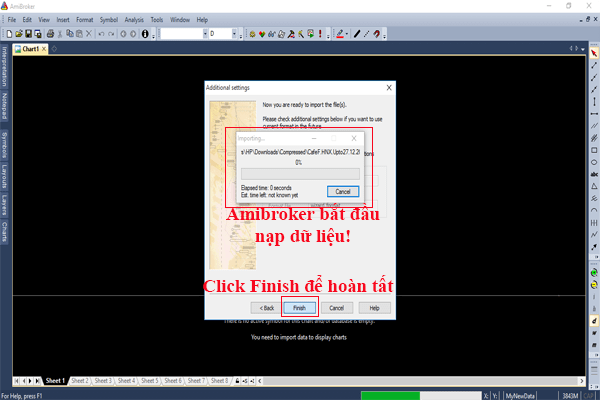This screenshot has height=400, width=600.
Task: Open the Analysis menu
Action: [134, 20]
